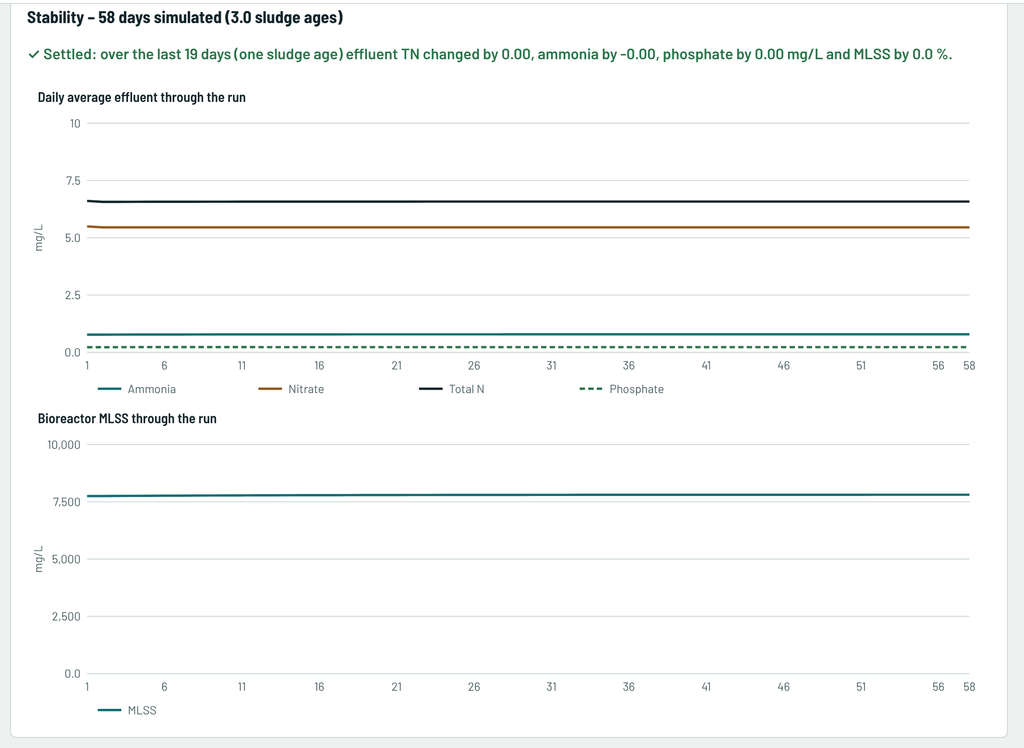Click the teal MLSS line in bioreactor chart

[x=528, y=495]
